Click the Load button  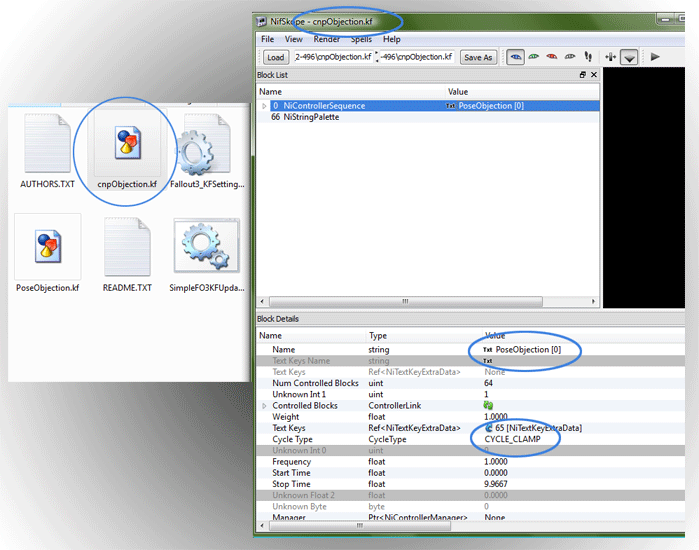(x=275, y=57)
